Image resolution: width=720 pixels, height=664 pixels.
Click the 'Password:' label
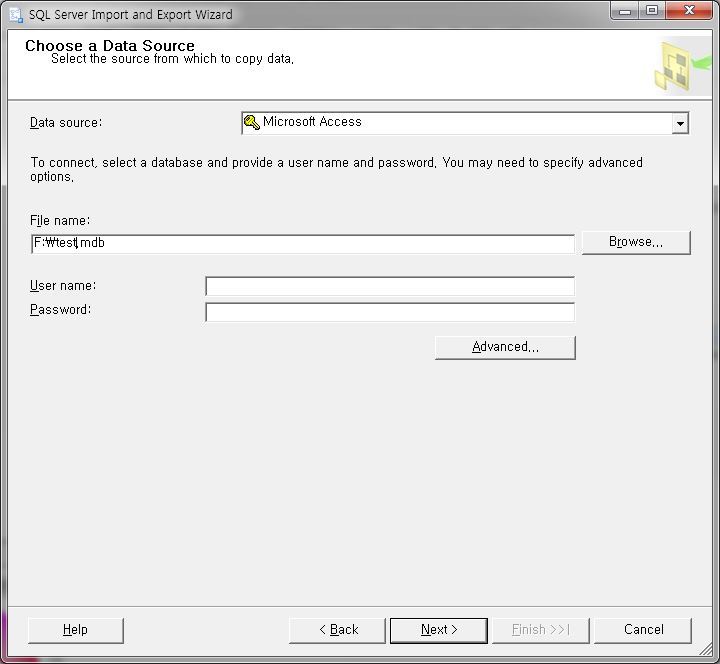click(60, 310)
